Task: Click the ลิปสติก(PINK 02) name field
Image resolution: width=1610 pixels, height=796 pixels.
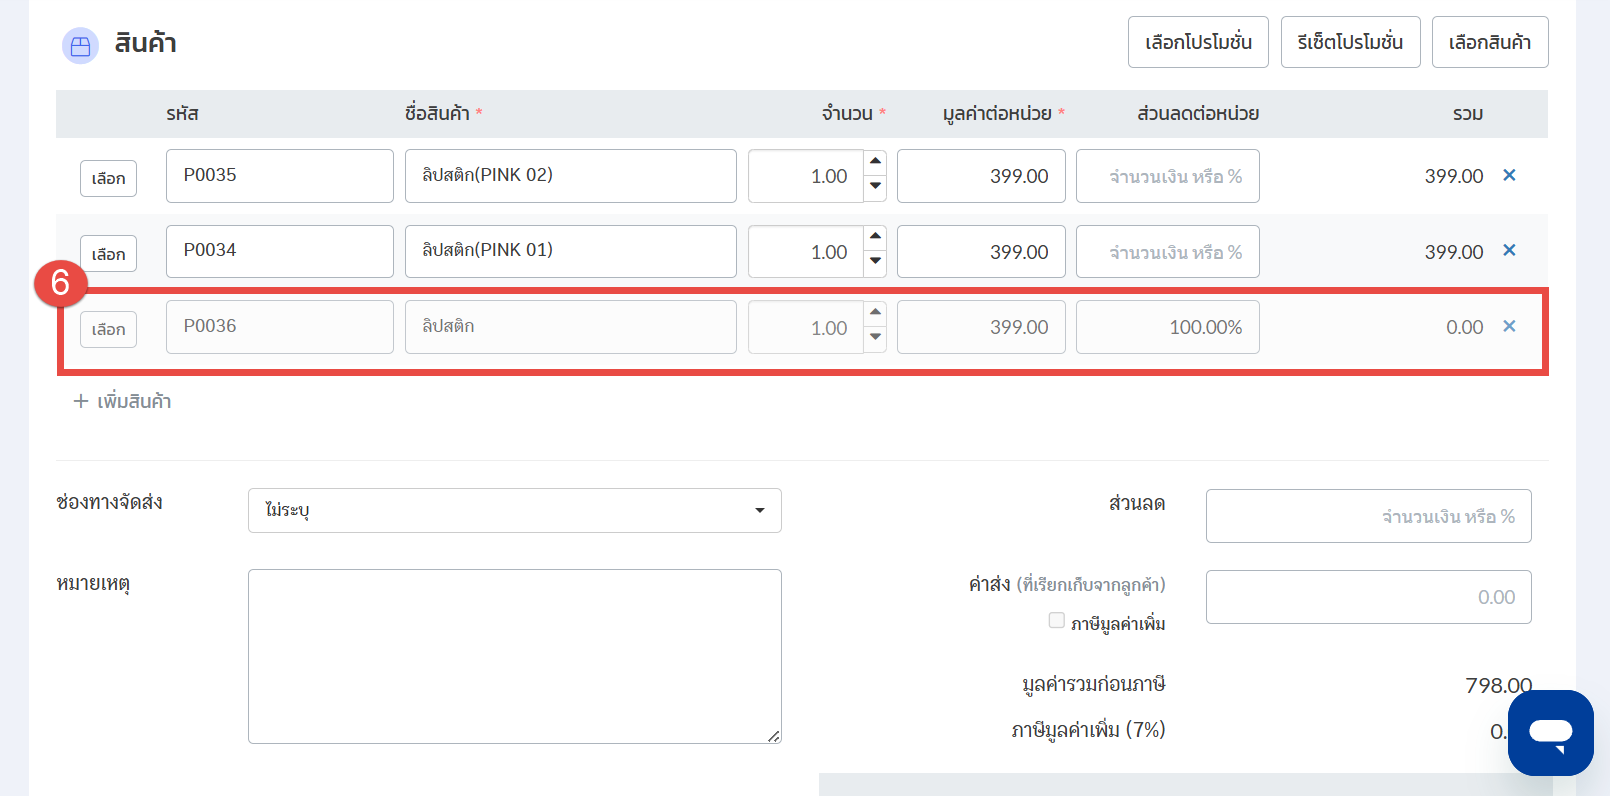Action: coord(571,176)
